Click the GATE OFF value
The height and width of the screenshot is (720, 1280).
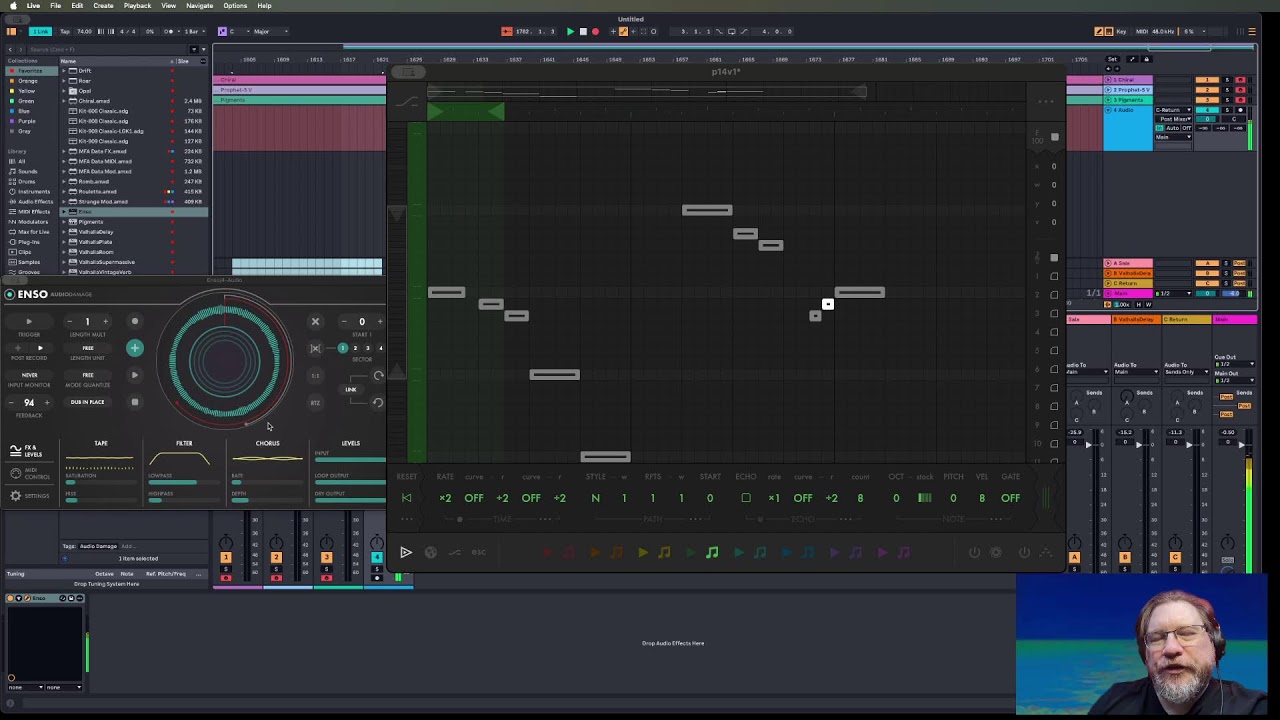pos(1011,498)
